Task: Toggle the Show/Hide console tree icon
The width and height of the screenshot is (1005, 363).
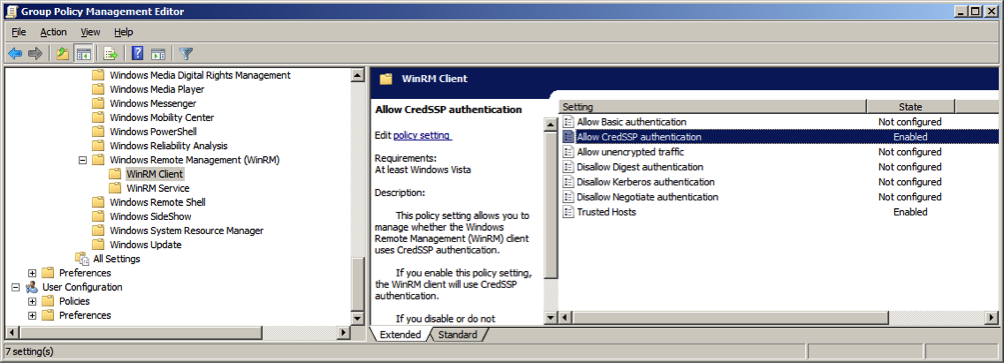Action: (x=83, y=54)
